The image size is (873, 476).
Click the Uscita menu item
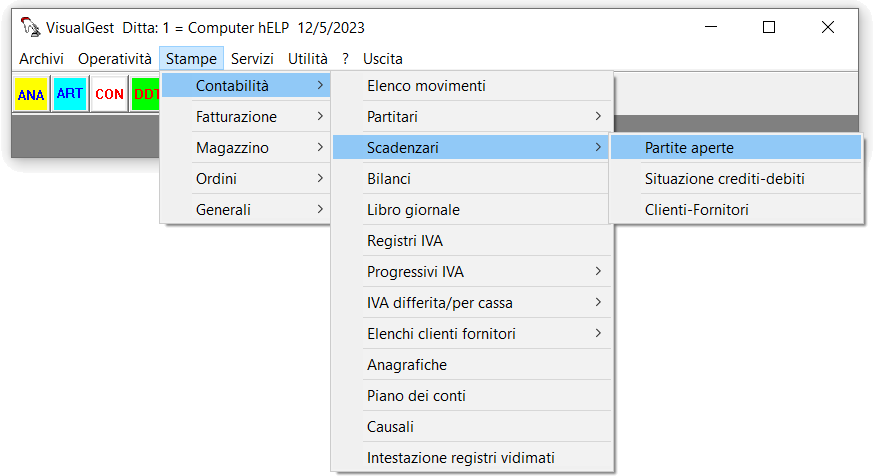tap(382, 58)
